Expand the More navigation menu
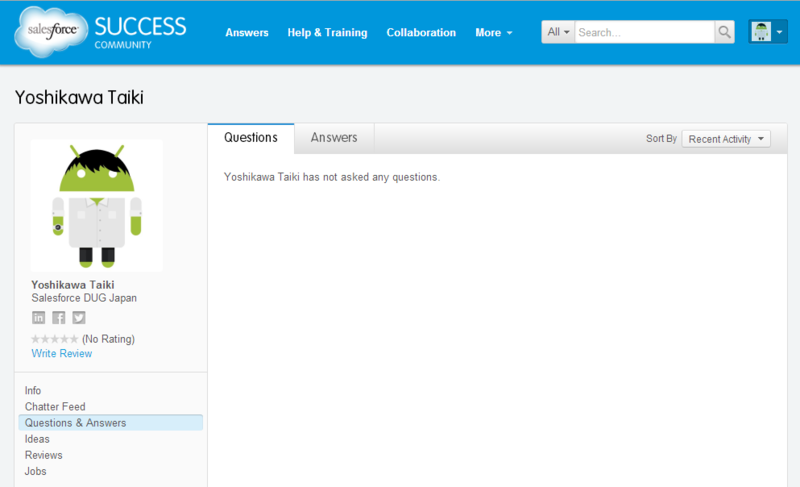The width and height of the screenshot is (800, 487). coord(493,33)
